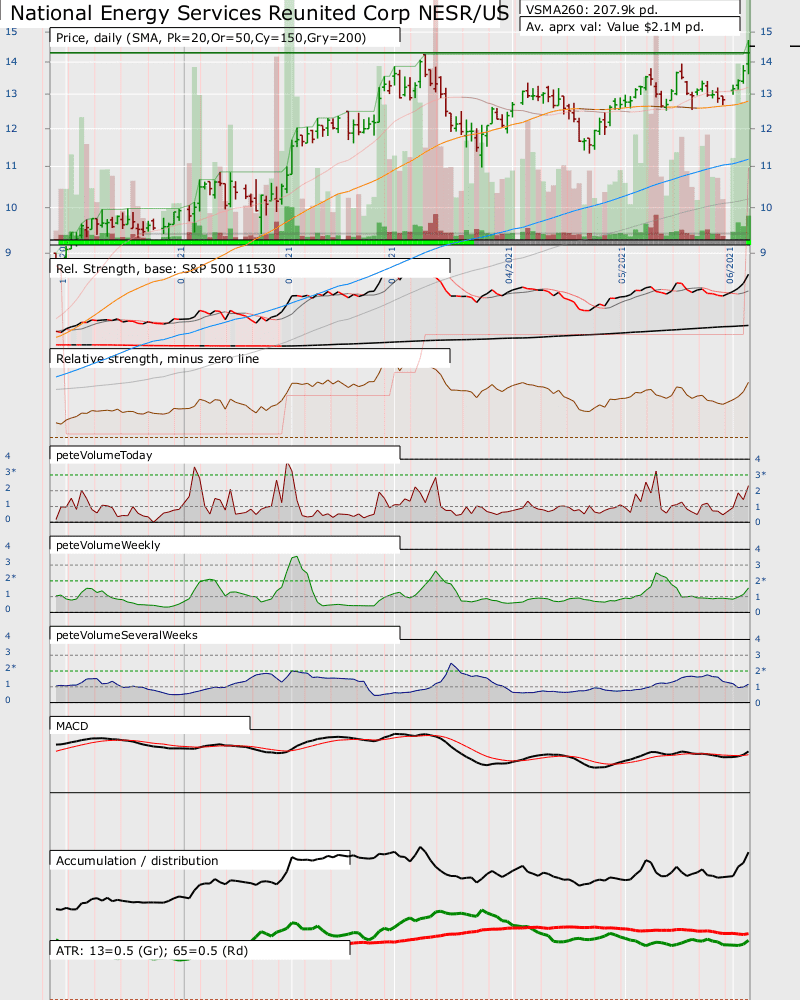The width and height of the screenshot is (800, 1000).
Task: Click '3*' on peteVolumeToday left axis
Action: pyautogui.click(x=11, y=471)
